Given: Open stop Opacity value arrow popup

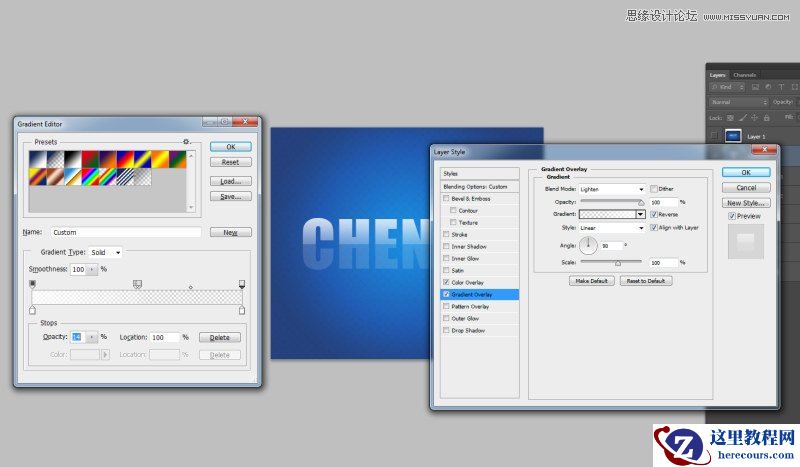Looking at the screenshot, I should pyautogui.click(x=92, y=337).
